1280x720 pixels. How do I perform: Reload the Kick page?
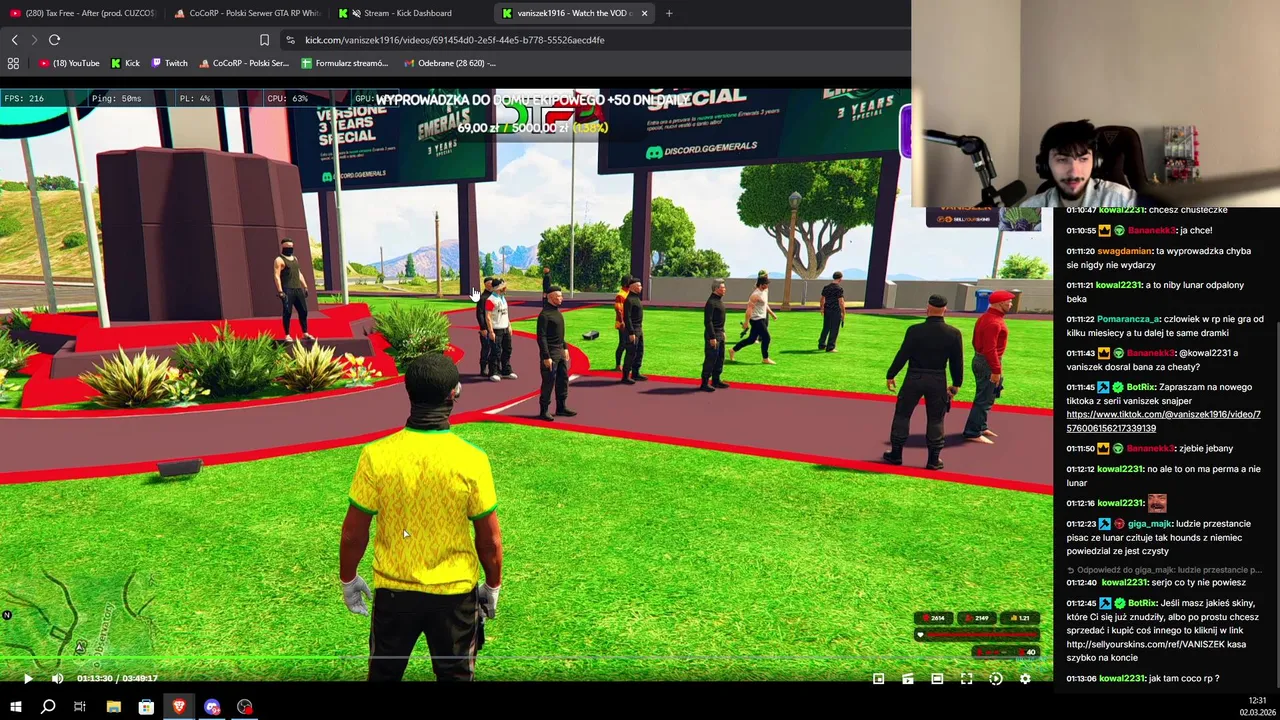pyautogui.click(x=54, y=40)
